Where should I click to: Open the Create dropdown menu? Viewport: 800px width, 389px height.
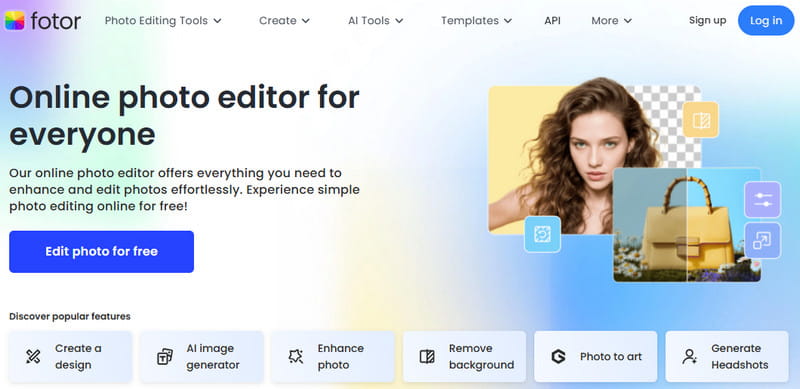(x=284, y=20)
